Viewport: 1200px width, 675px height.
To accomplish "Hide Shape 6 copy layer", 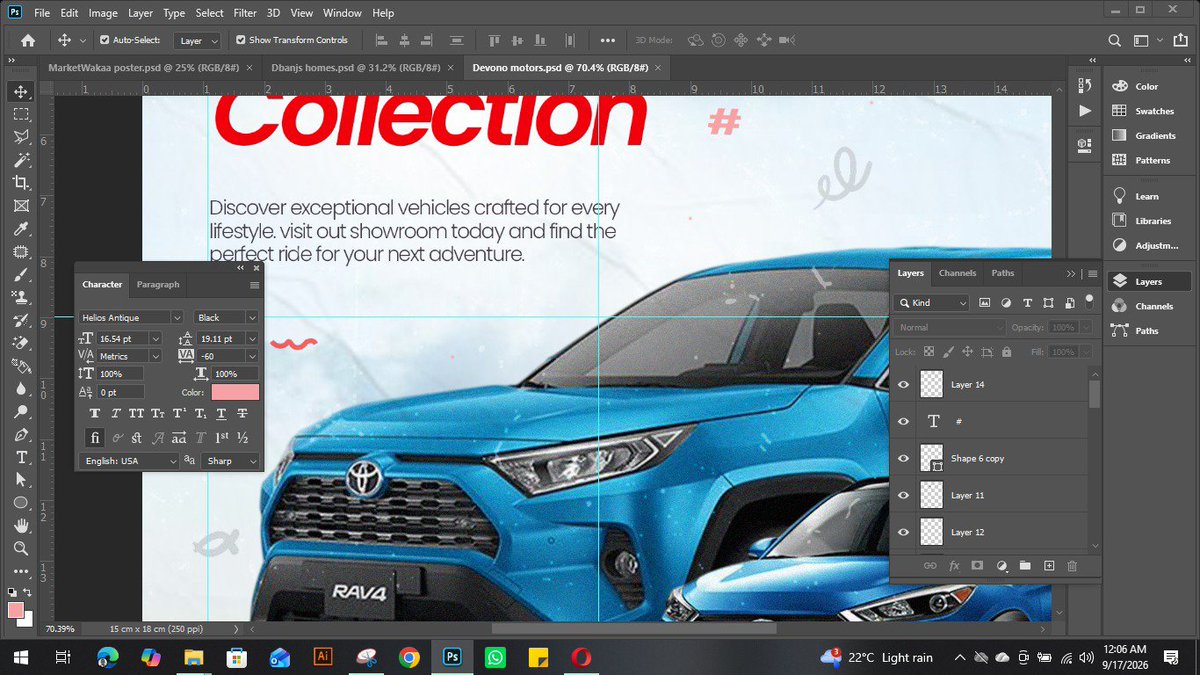I will (x=904, y=458).
